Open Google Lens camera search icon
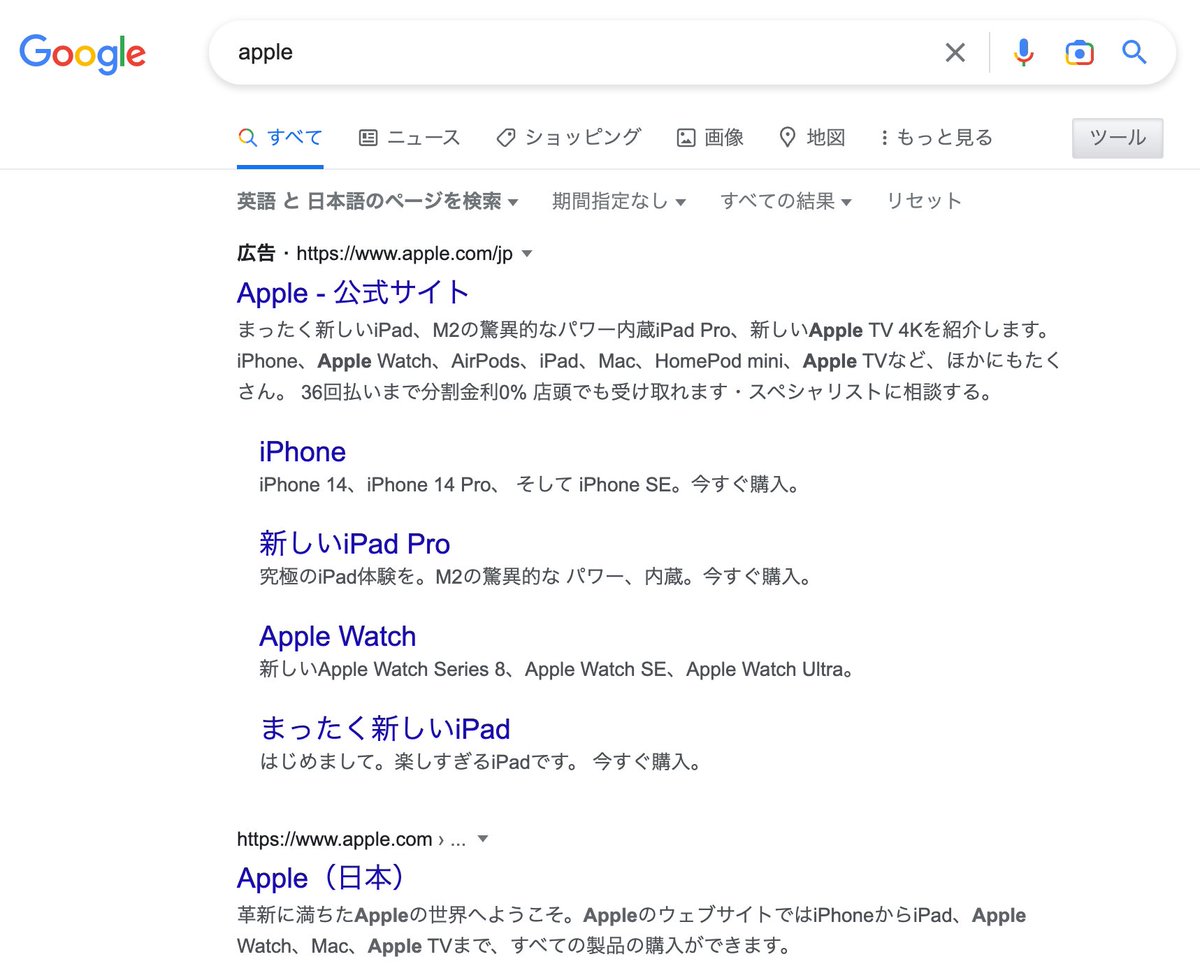This screenshot has width=1200, height=973. (1079, 53)
